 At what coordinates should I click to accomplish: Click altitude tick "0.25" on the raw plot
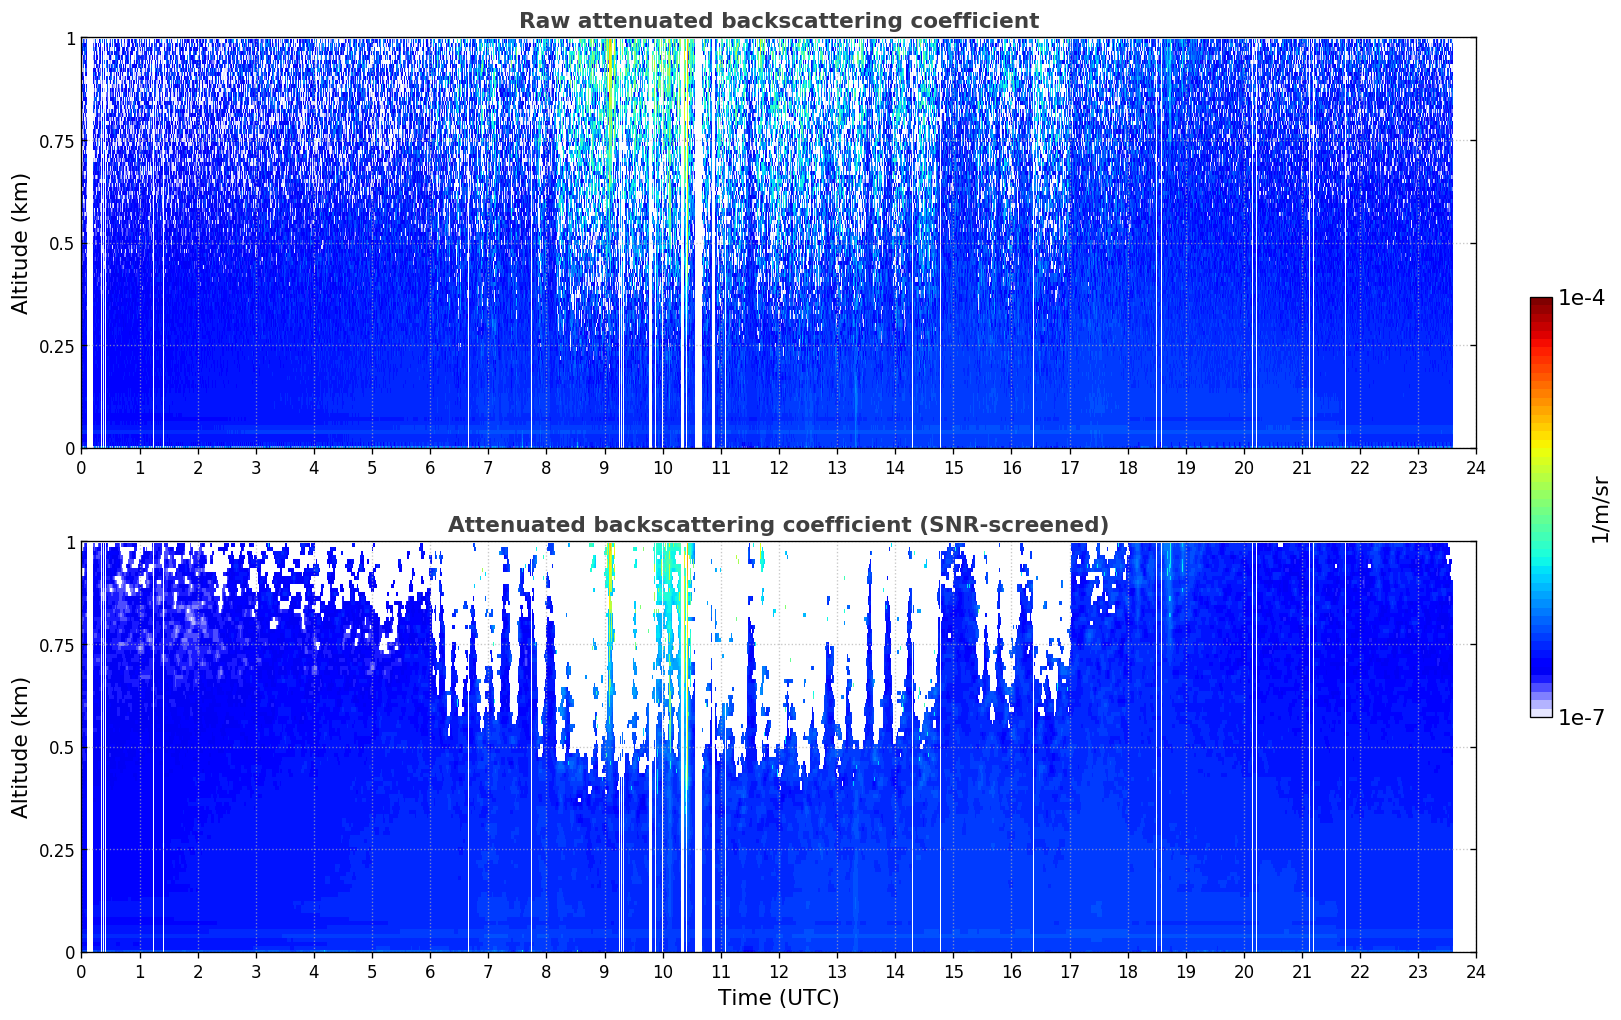(58, 346)
